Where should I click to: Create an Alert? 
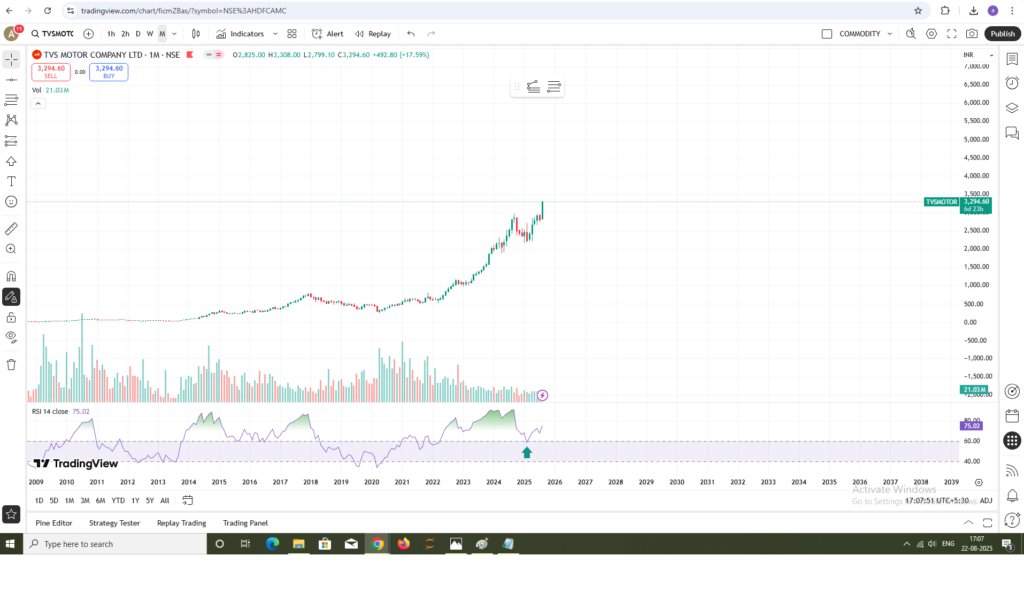328,34
